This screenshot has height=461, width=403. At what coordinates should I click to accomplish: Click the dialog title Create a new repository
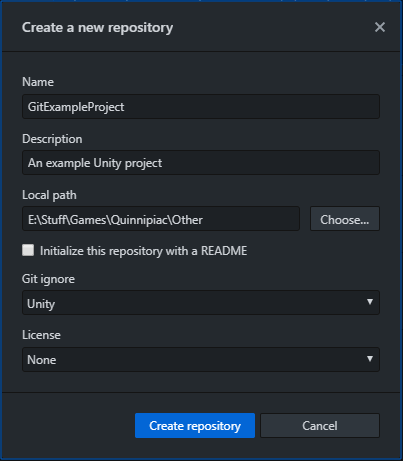(x=97, y=28)
